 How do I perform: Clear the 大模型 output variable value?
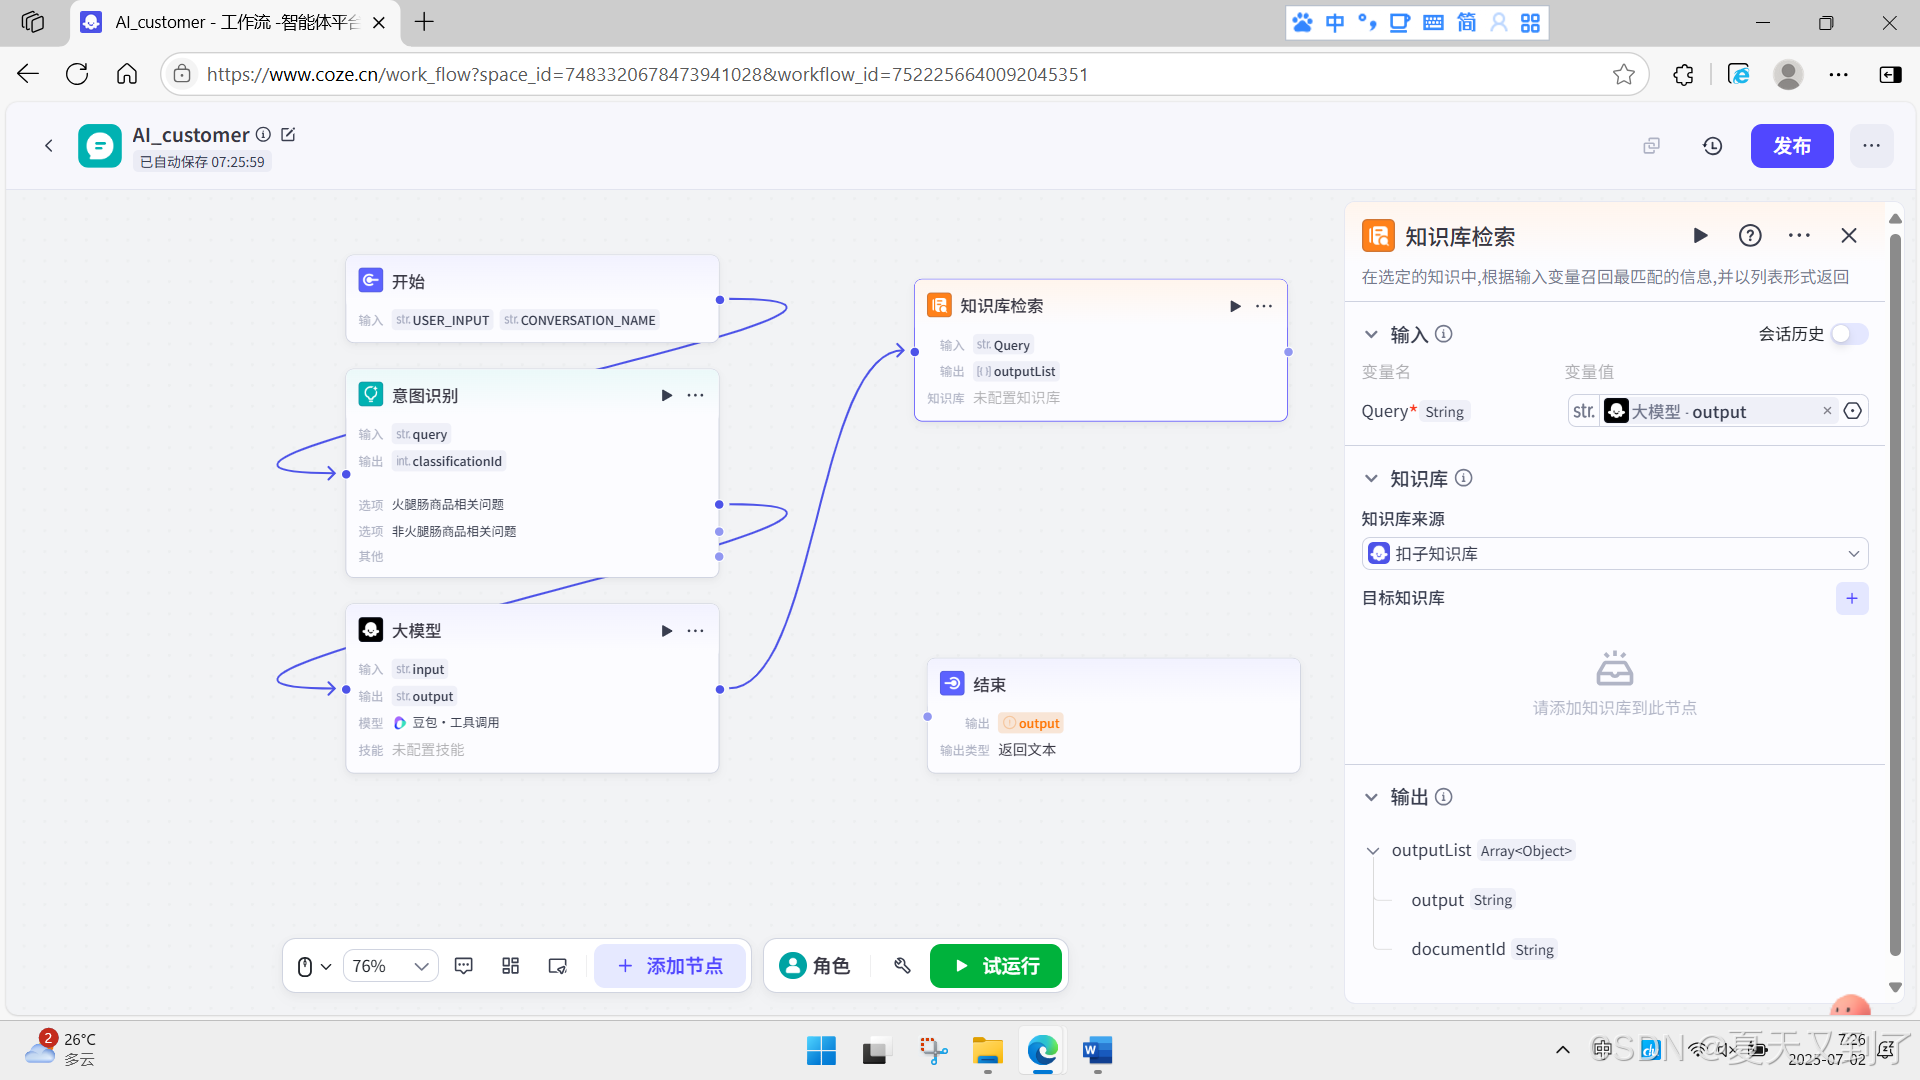coord(1827,411)
